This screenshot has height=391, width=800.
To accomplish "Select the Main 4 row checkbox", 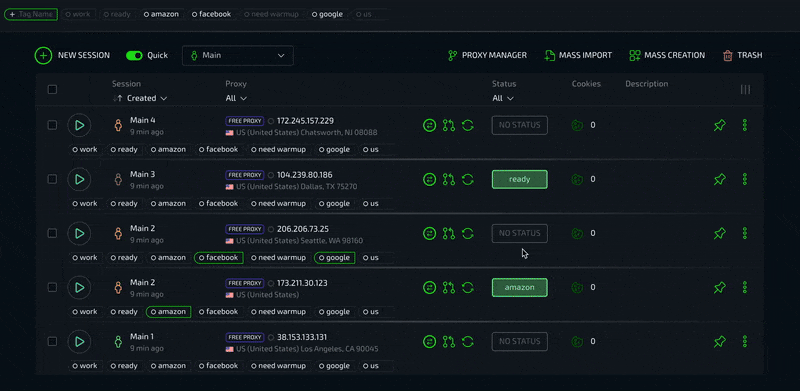I will (x=52, y=125).
